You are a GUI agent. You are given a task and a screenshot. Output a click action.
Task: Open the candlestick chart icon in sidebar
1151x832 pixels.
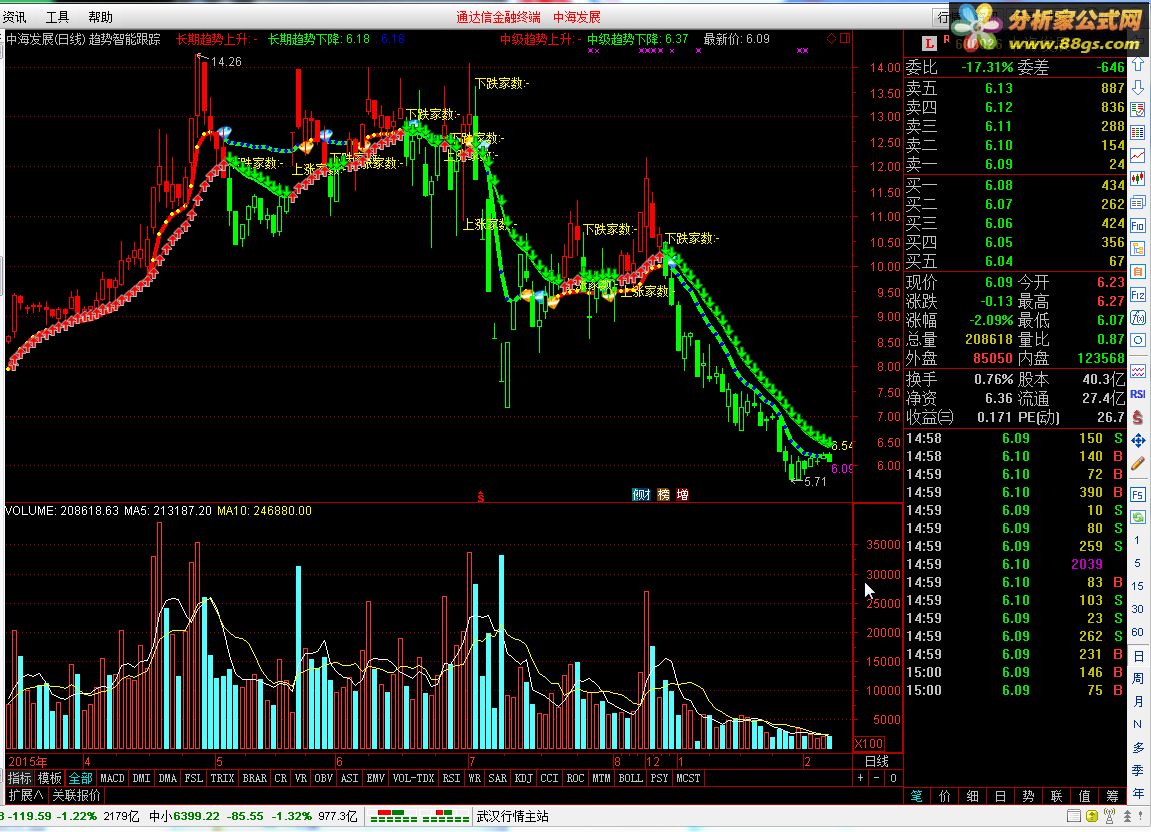(x=1138, y=178)
